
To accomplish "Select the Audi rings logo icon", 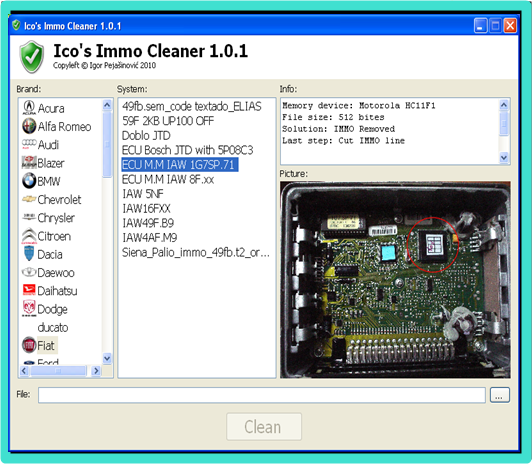I will 29,144.
